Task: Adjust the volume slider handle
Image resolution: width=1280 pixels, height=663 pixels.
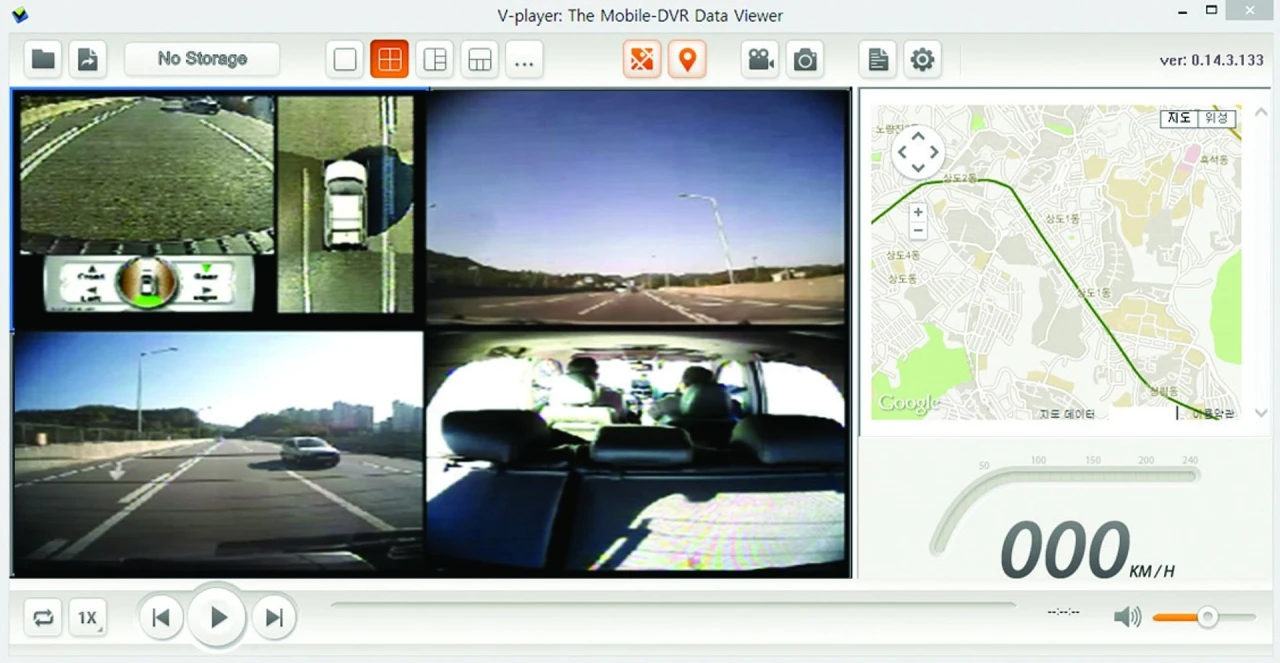Action: tap(1208, 617)
